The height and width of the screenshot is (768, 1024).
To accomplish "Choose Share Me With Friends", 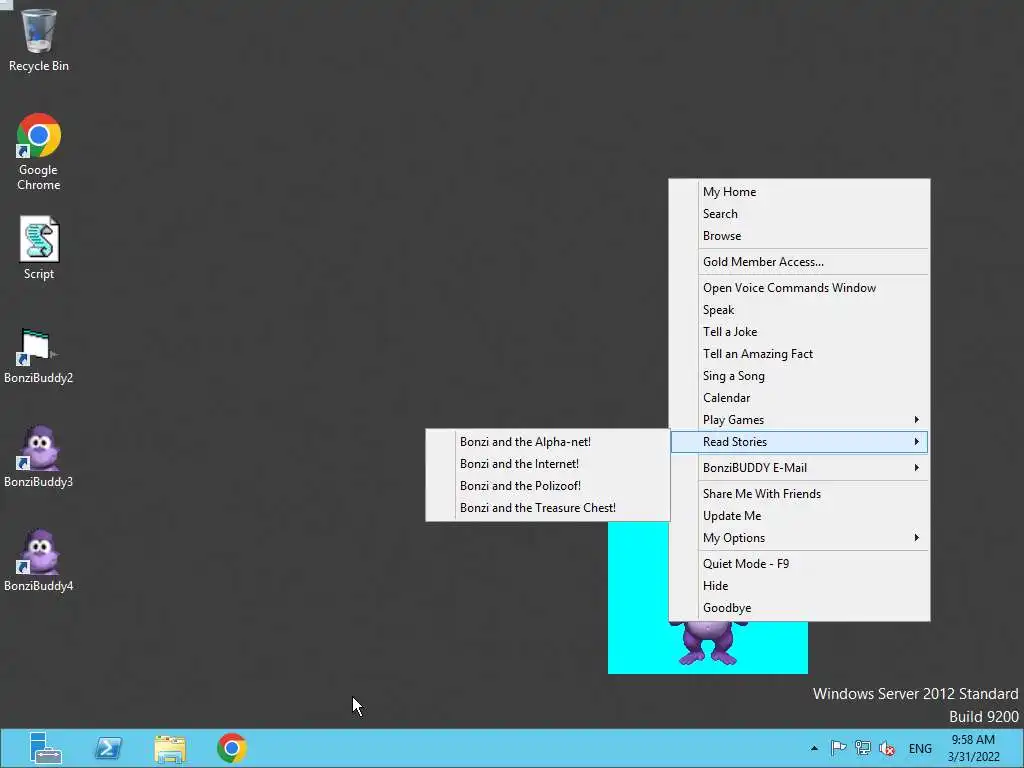I will point(799,494).
